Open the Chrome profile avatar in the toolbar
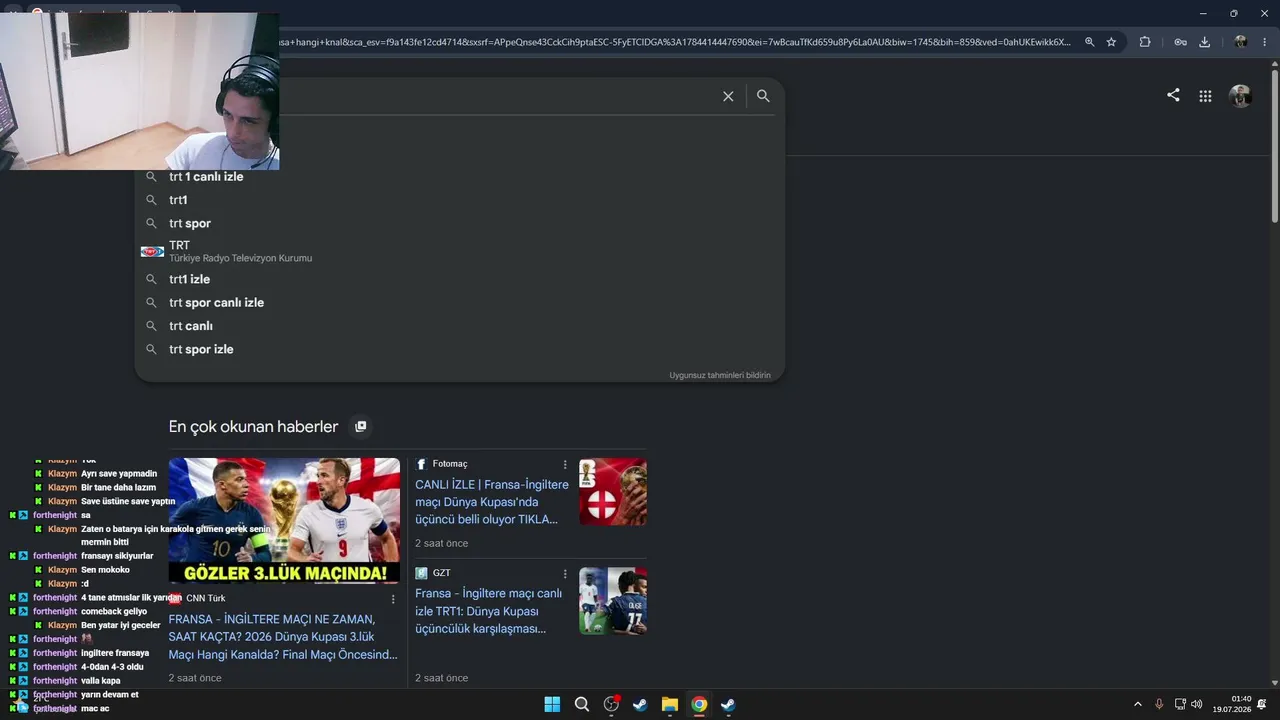Image resolution: width=1280 pixels, height=720 pixels. pos(1240,42)
